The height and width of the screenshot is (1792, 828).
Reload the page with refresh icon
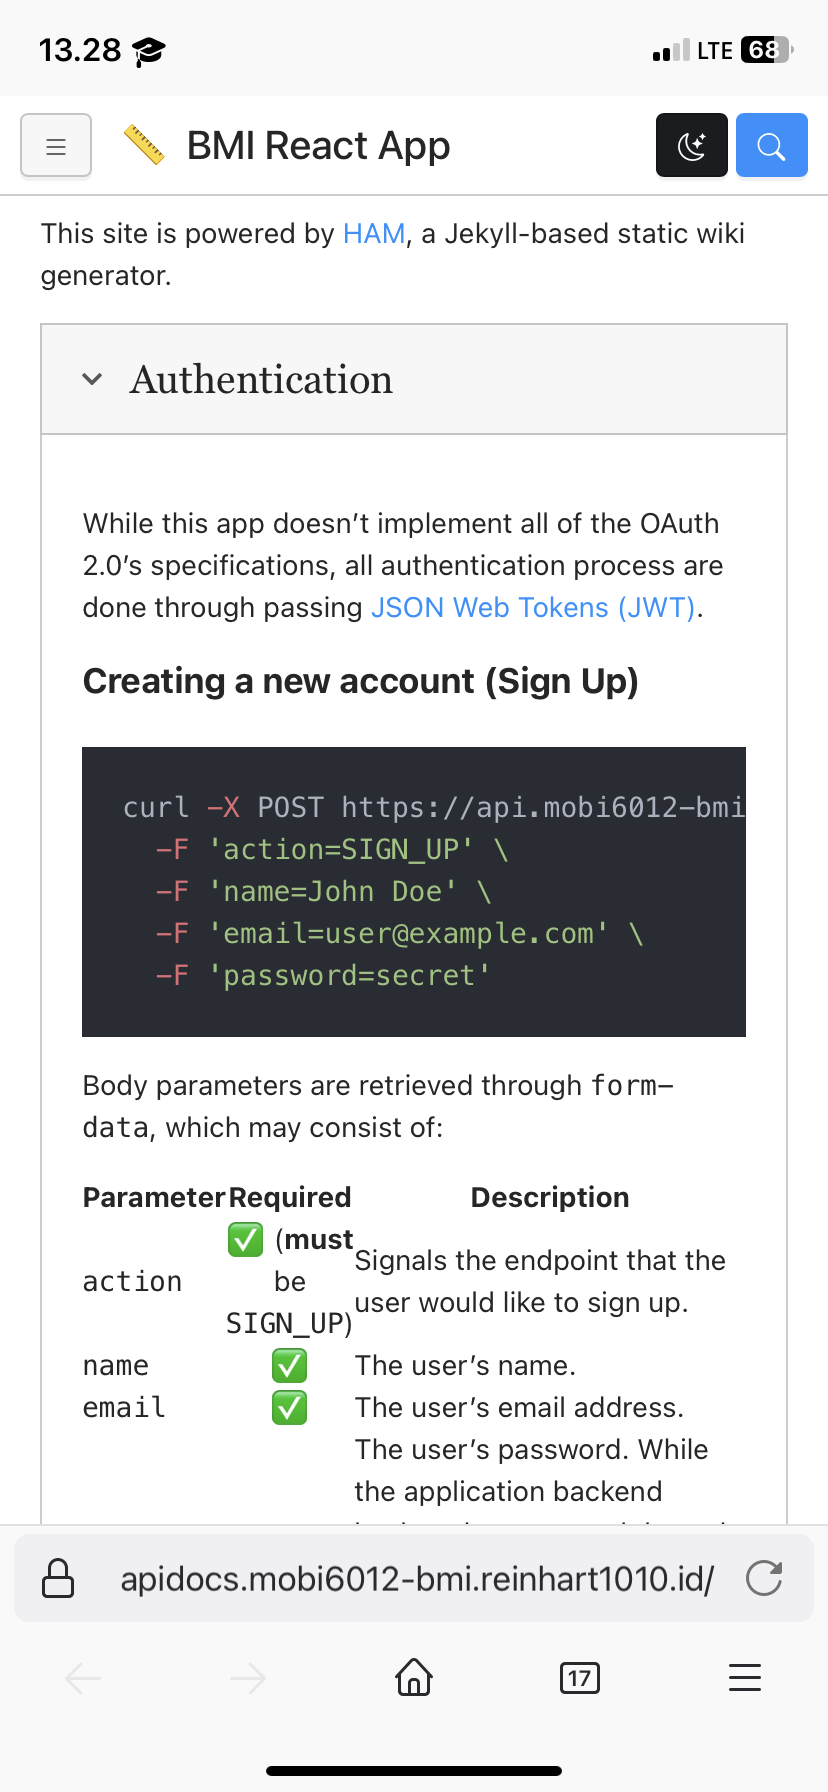(x=764, y=1578)
